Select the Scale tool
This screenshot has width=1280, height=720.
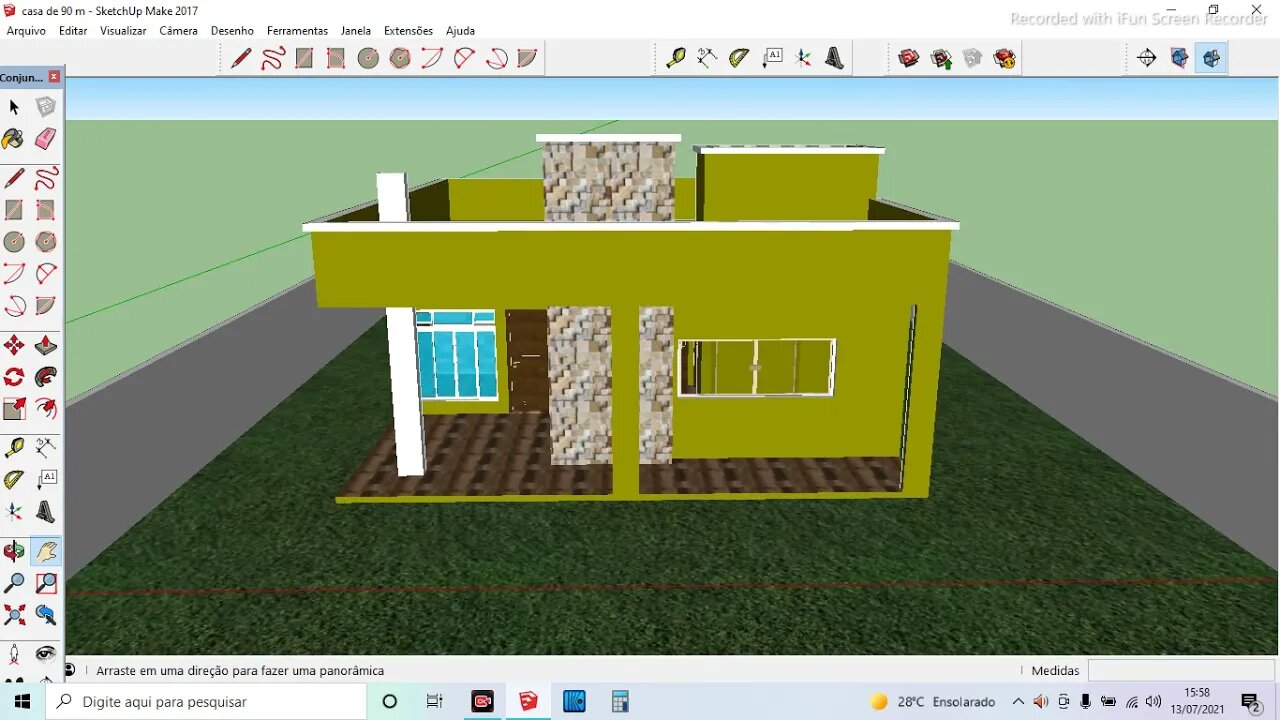click(14, 408)
